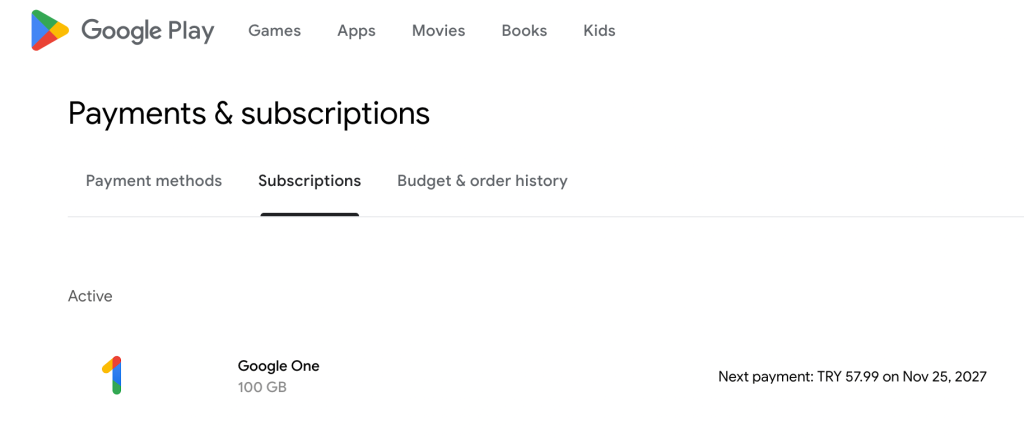Viewport: 1024px width, 438px height.
Task: Click the word "Google" in the header wordmark
Action: [x=121, y=30]
